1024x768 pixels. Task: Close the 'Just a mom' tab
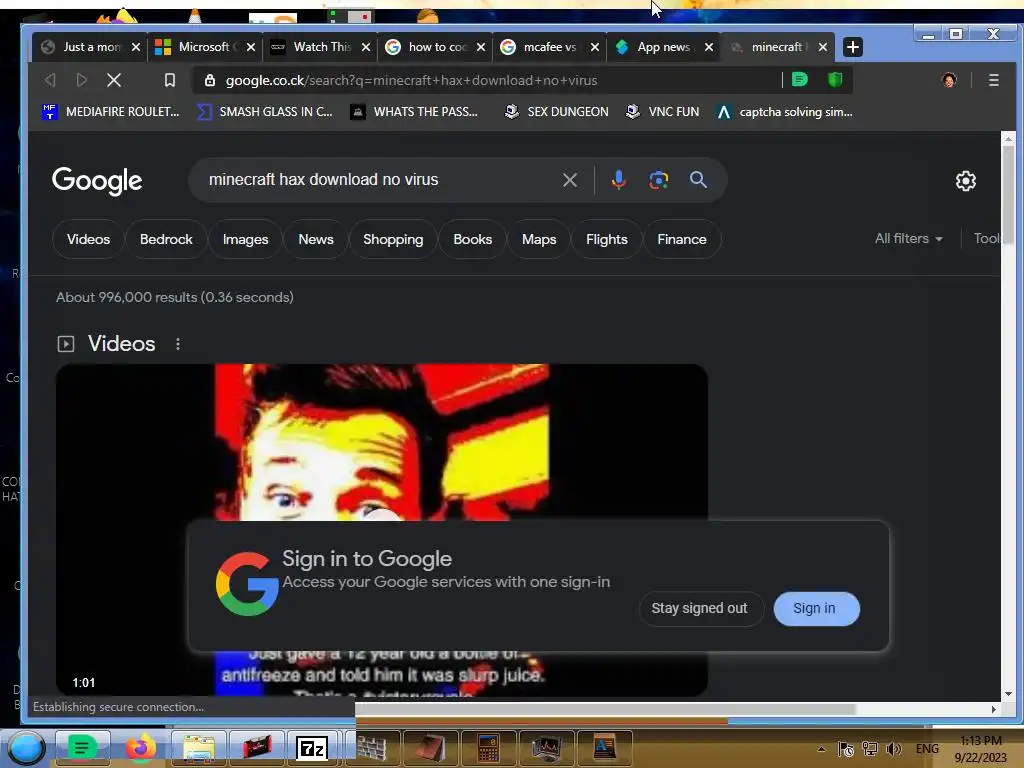pos(136,47)
